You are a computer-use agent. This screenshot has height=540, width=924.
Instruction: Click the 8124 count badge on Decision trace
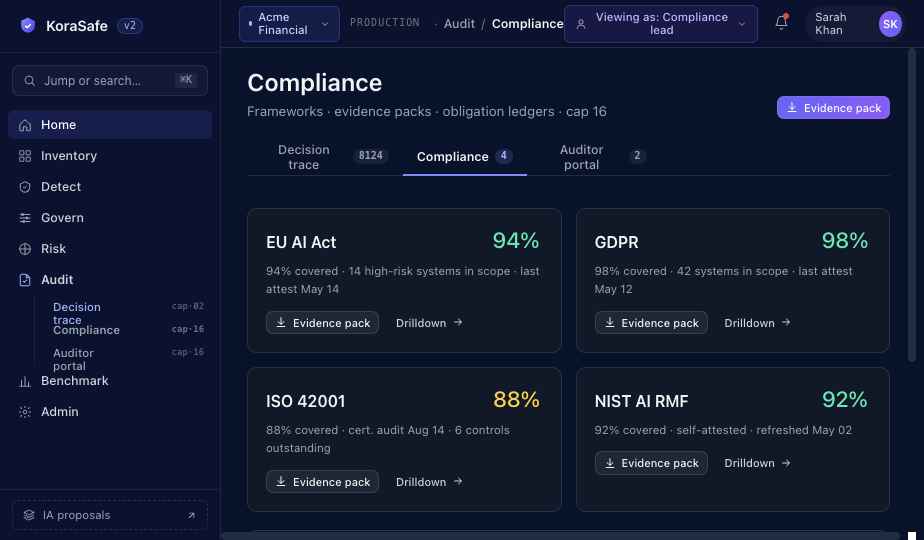[371, 156]
